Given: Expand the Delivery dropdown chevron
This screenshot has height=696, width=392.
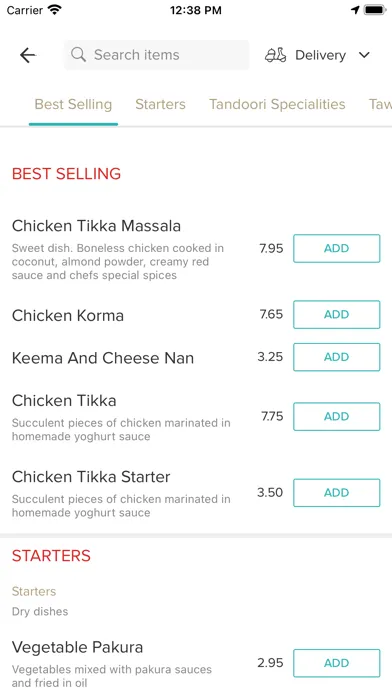Looking at the screenshot, I should [x=364, y=55].
